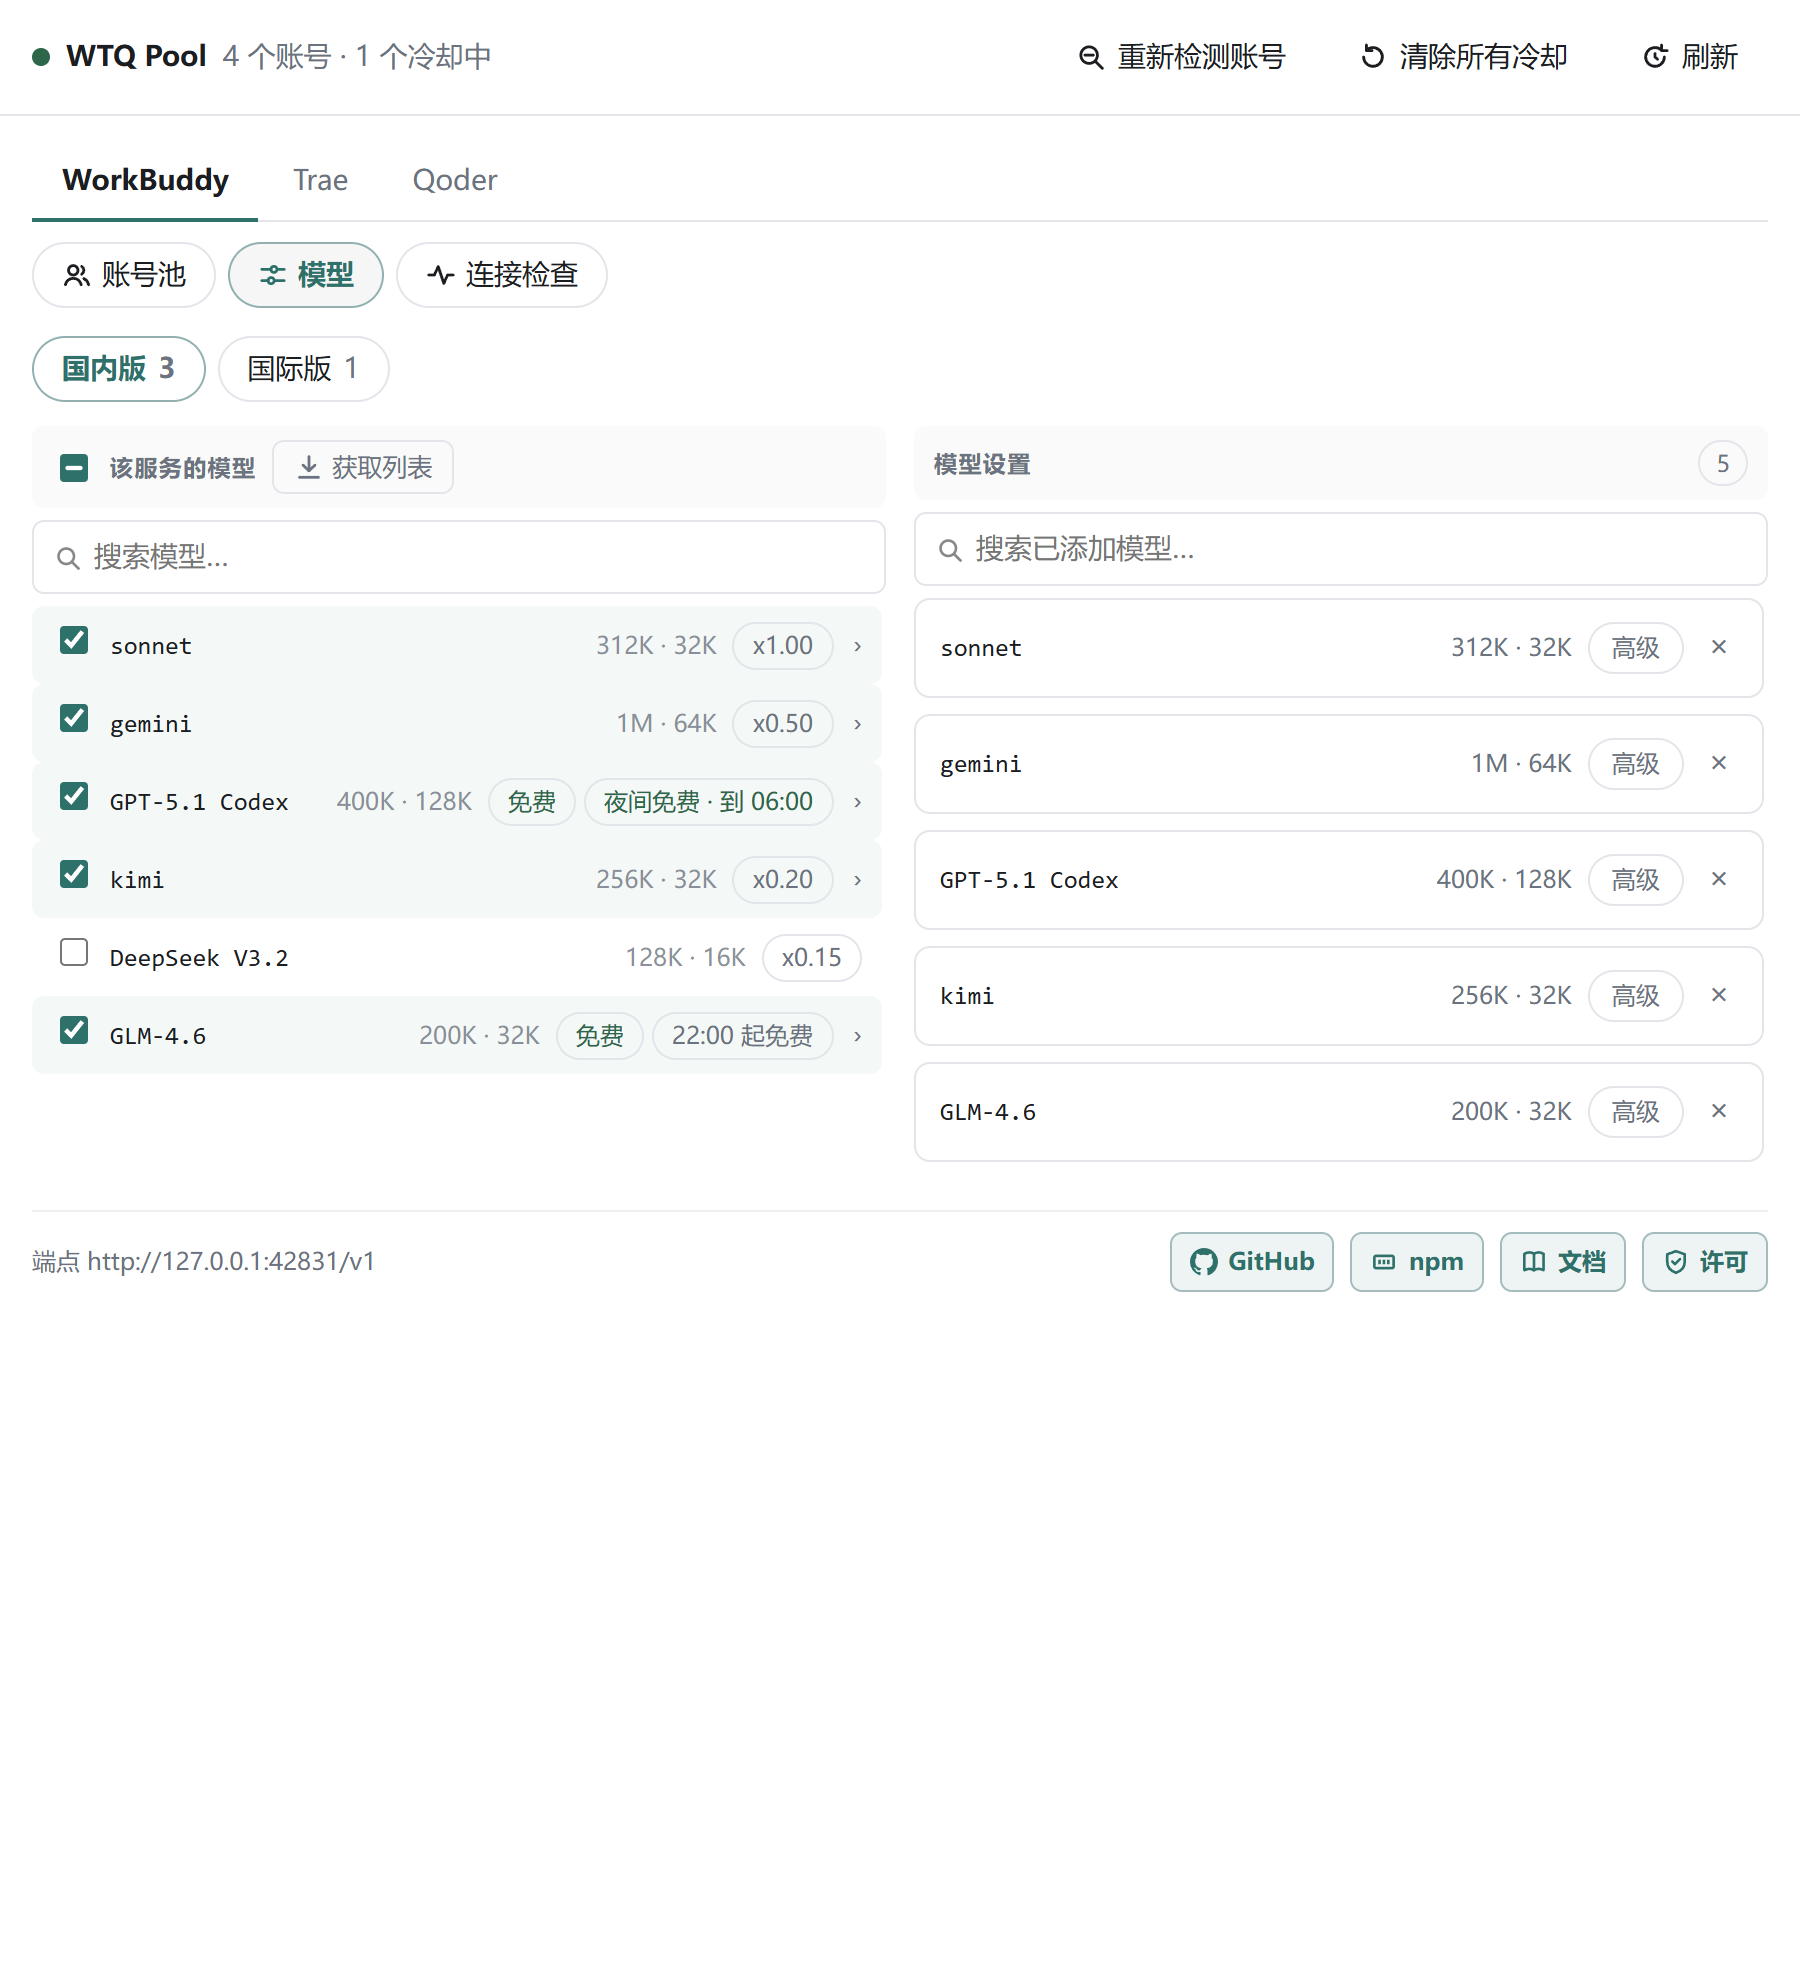This screenshot has height=1980, width=1800.
Task: Click the 搜索模型 search field
Action: coord(459,557)
